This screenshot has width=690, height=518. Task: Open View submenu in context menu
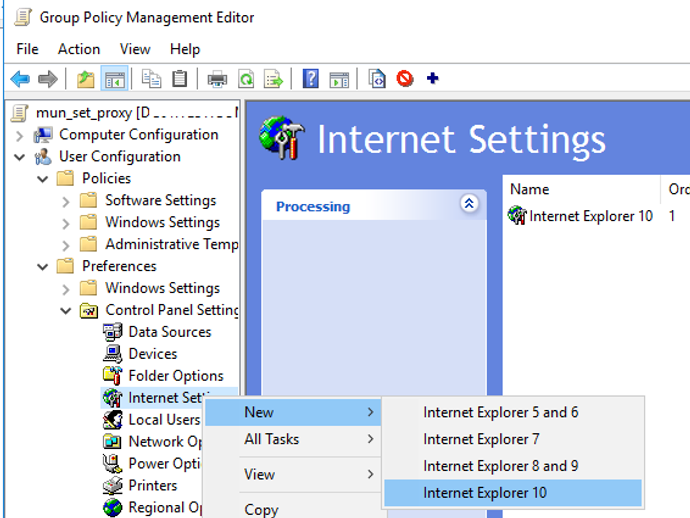tap(293, 474)
